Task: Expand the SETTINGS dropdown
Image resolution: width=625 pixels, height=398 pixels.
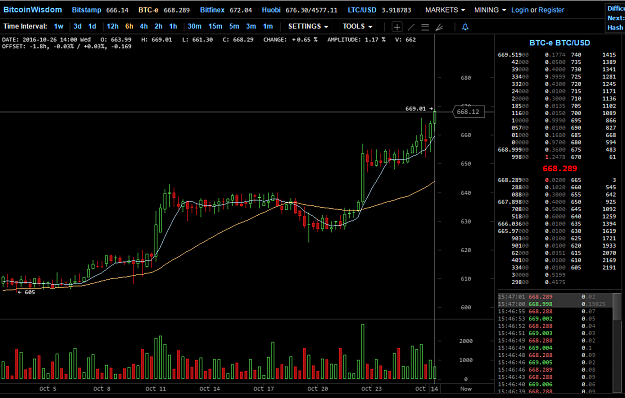Action: (308, 27)
